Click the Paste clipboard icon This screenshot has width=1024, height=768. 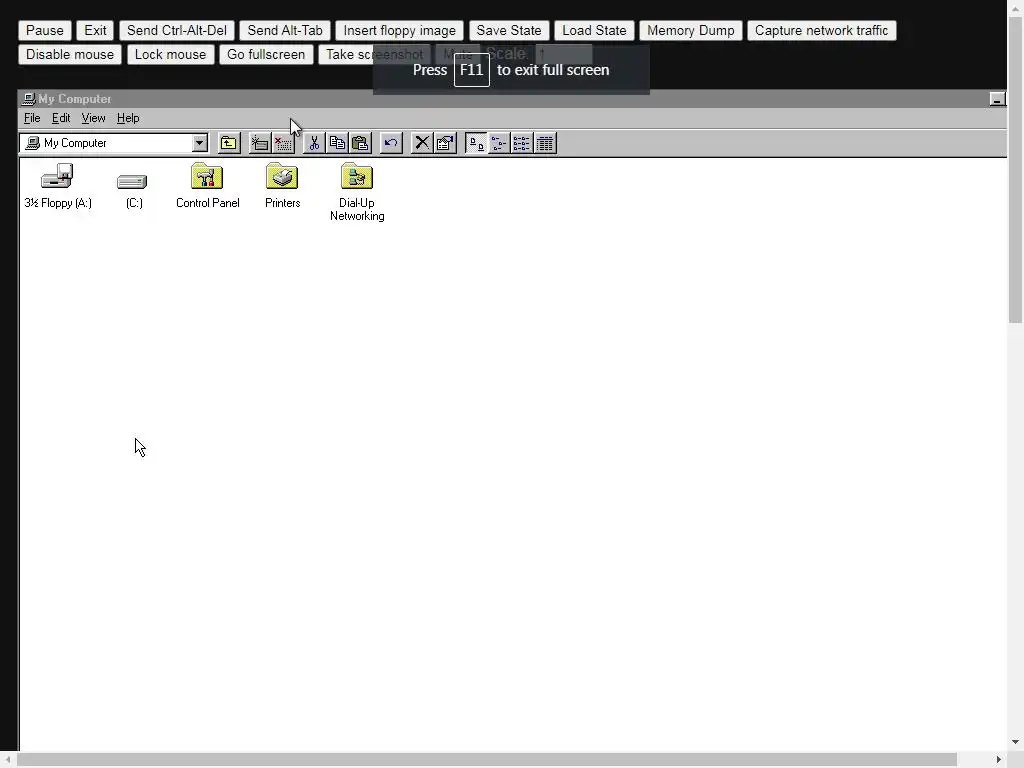[x=360, y=143]
